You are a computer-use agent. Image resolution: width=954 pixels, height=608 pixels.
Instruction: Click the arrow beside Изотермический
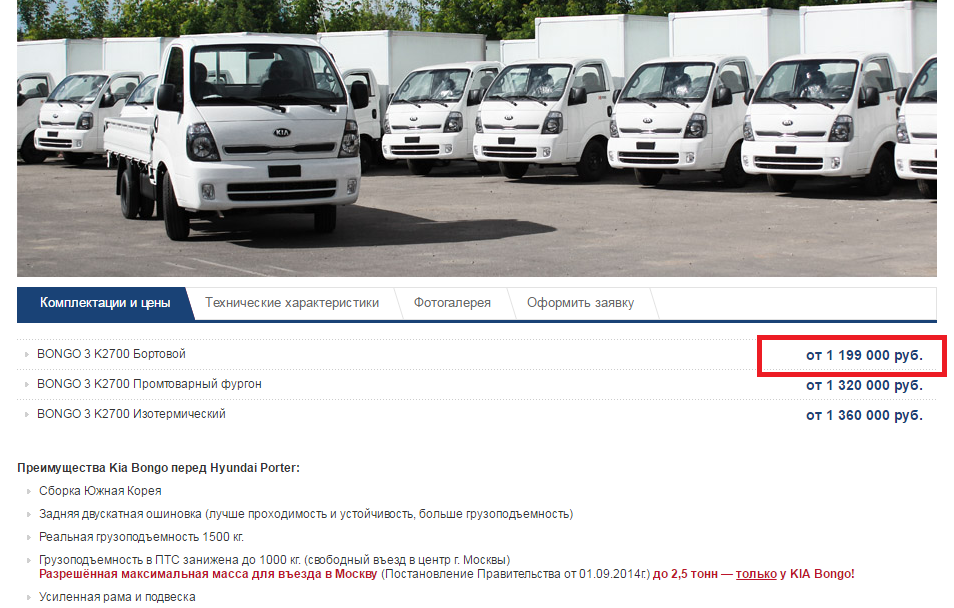pyautogui.click(x=27, y=414)
